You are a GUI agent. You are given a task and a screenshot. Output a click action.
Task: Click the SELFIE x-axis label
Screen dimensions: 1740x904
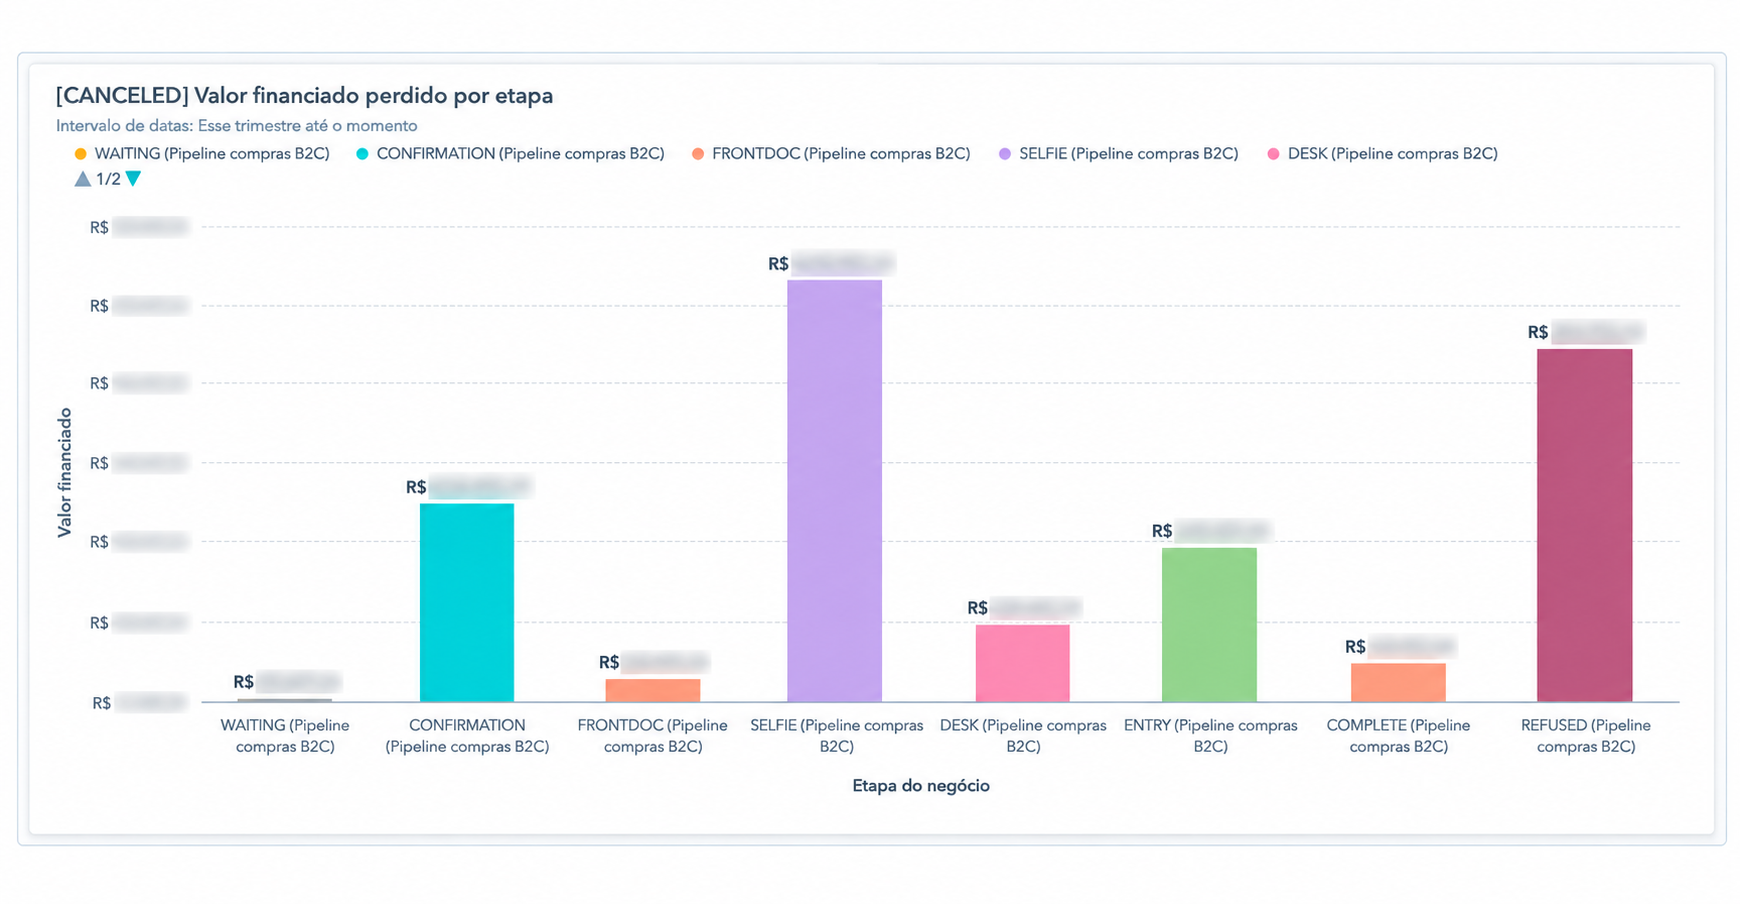(837, 736)
